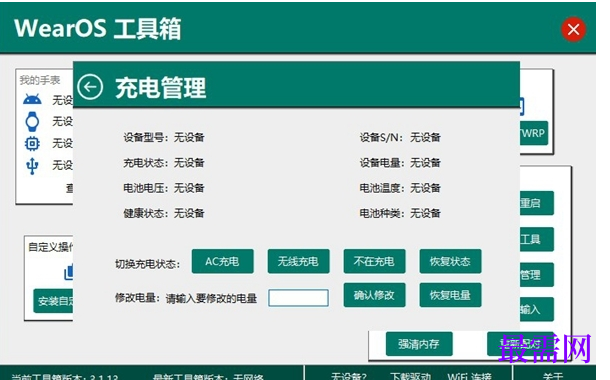Close the WearOS 工具箱 window with red X
Screen dimensions: 610x380
573,29
